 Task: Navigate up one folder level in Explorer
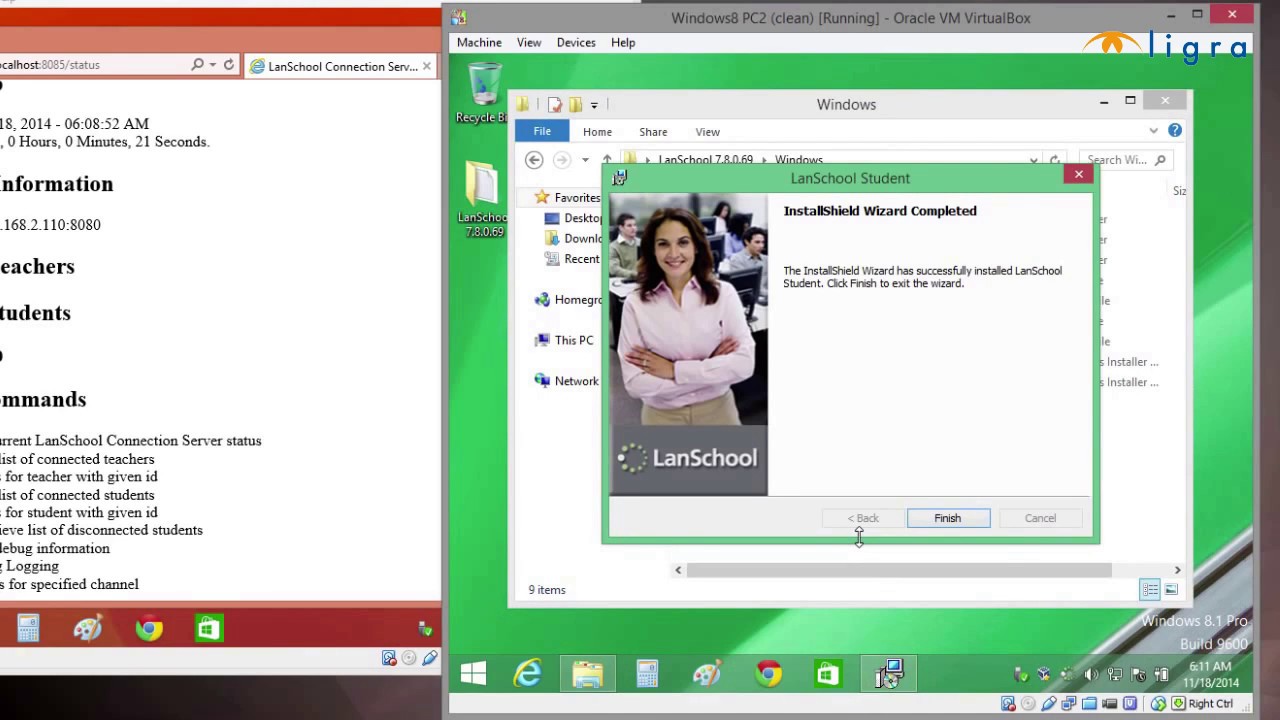click(607, 159)
